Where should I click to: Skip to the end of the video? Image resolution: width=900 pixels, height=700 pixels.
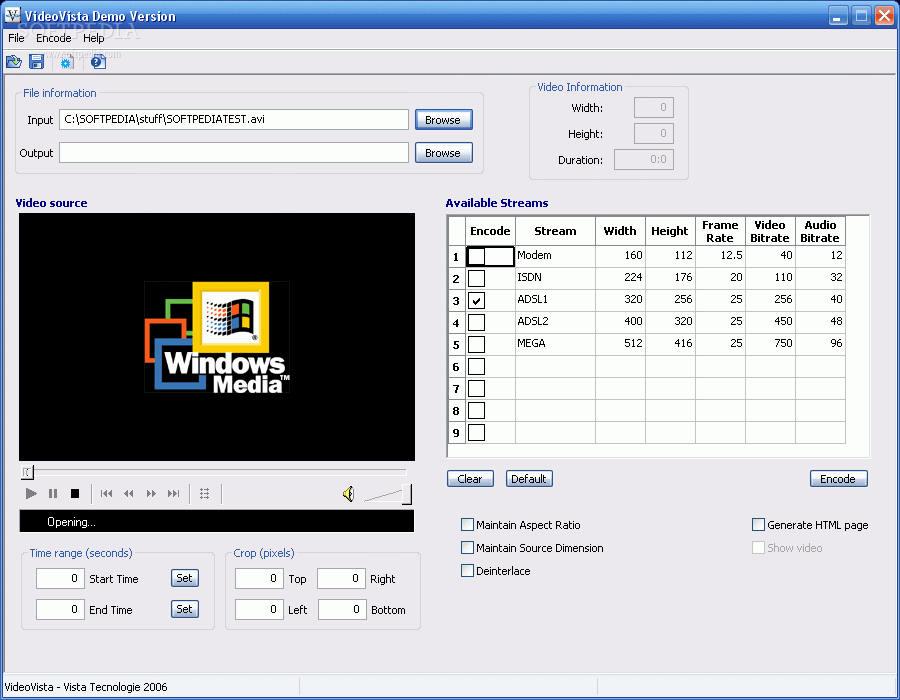point(173,493)
